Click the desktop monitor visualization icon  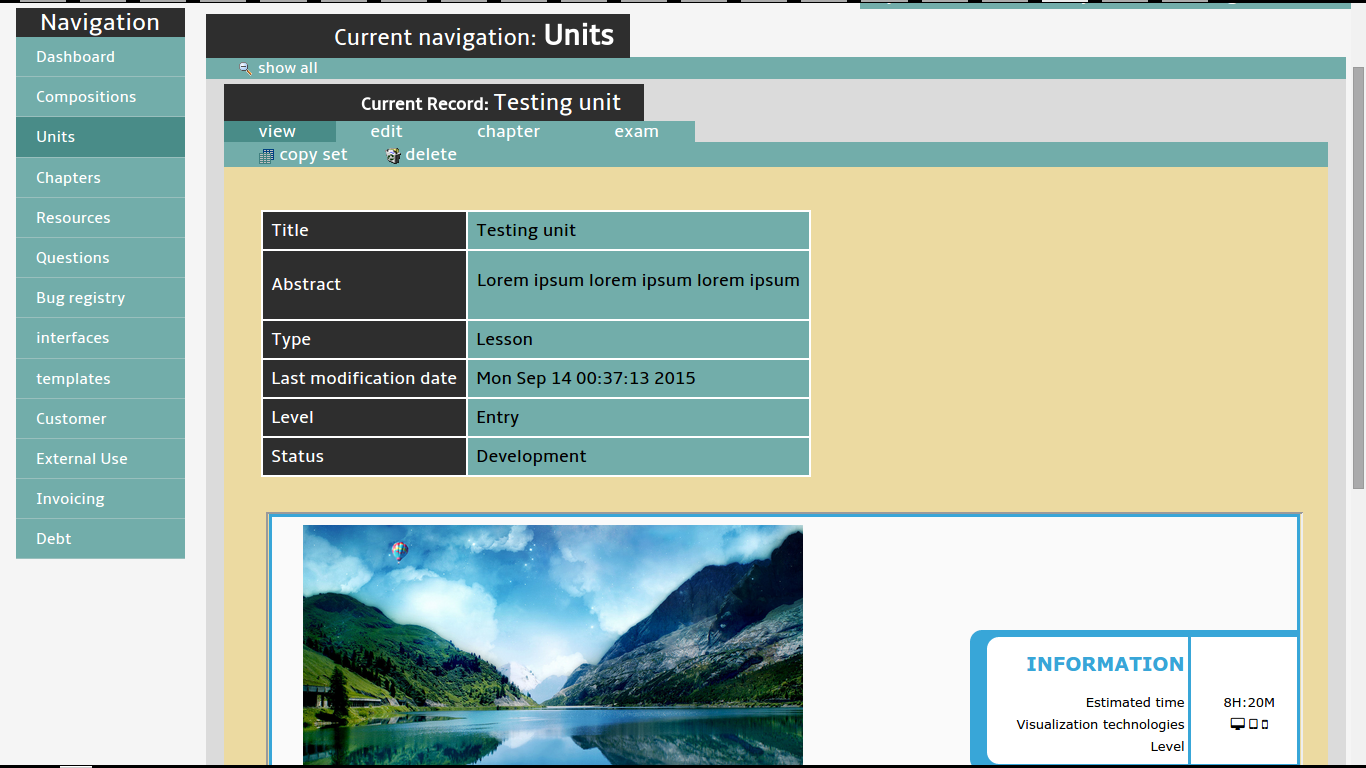(x=1237, y=725)
